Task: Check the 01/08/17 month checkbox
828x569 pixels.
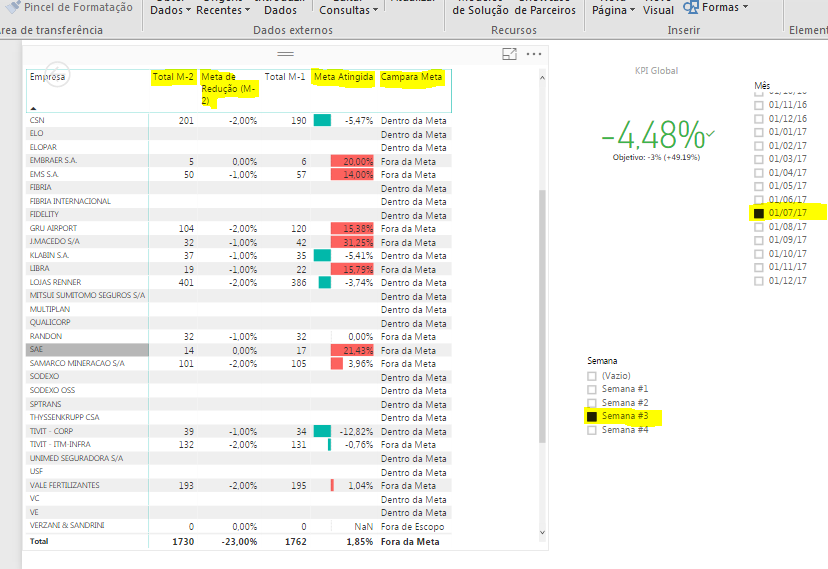Action: click(759, 227)
